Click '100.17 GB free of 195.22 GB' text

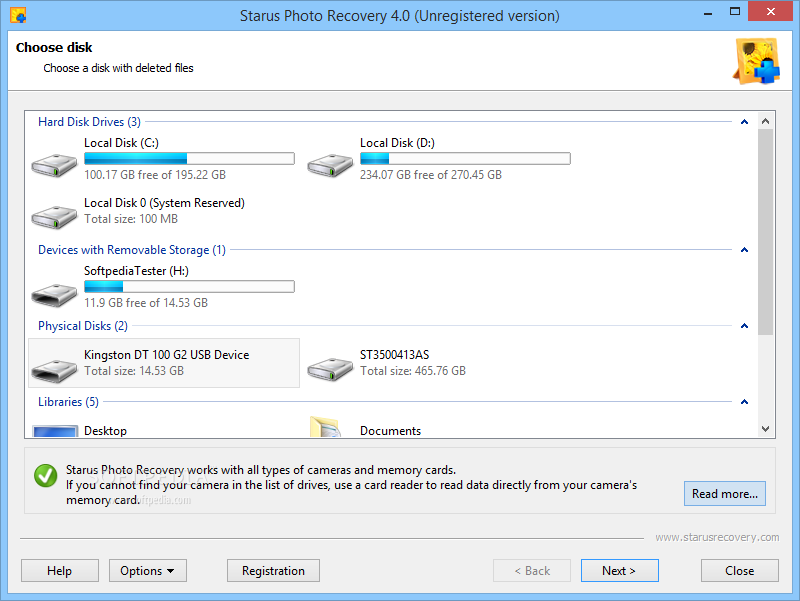click(x=155, y=175)
